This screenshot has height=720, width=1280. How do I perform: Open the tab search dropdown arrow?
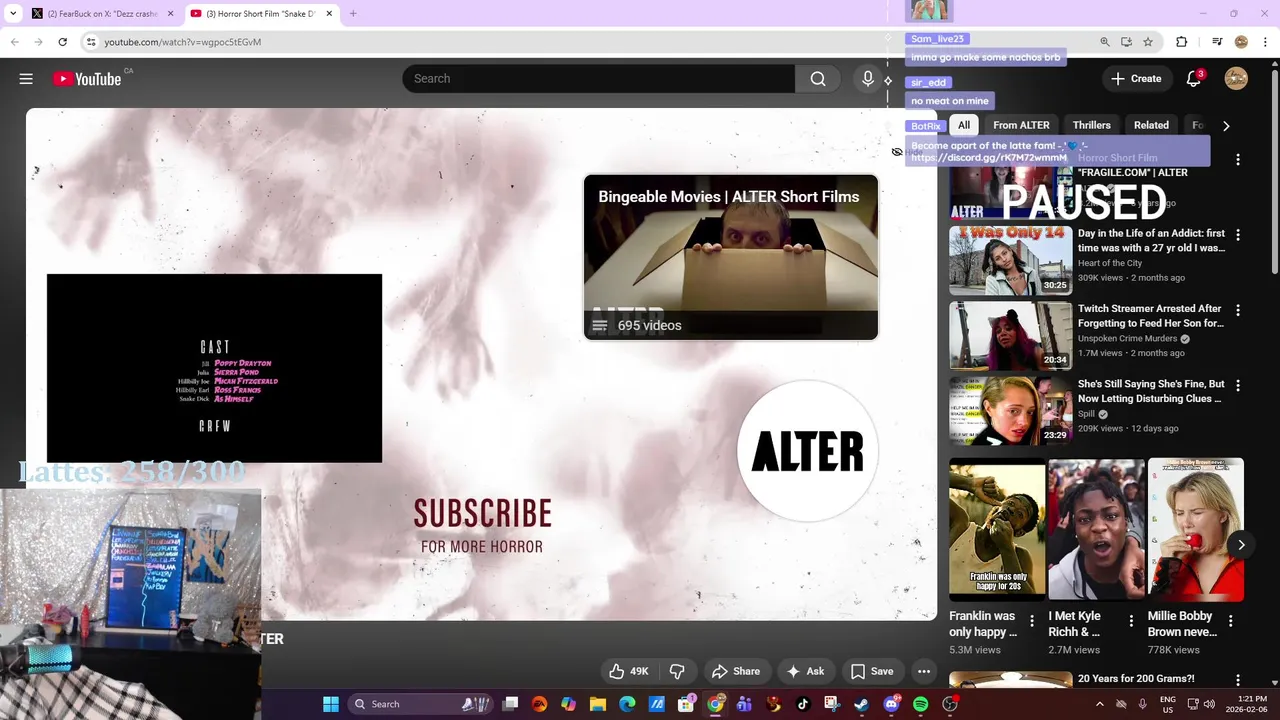coord(13,14)
